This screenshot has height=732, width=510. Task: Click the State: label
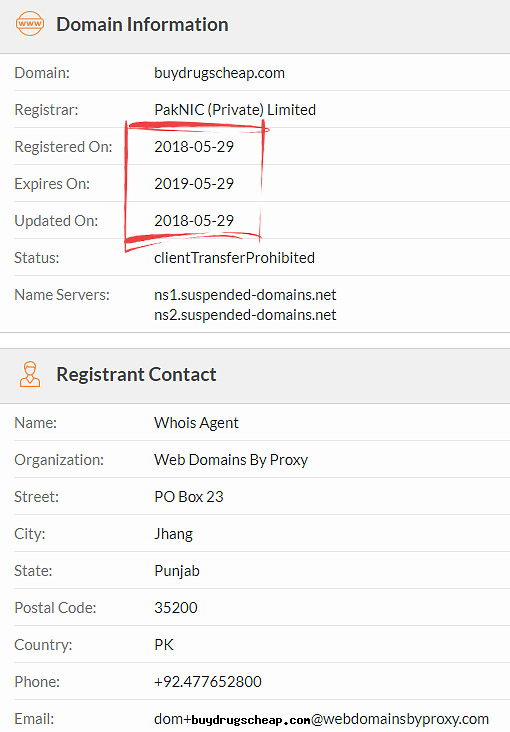[33, 570]
